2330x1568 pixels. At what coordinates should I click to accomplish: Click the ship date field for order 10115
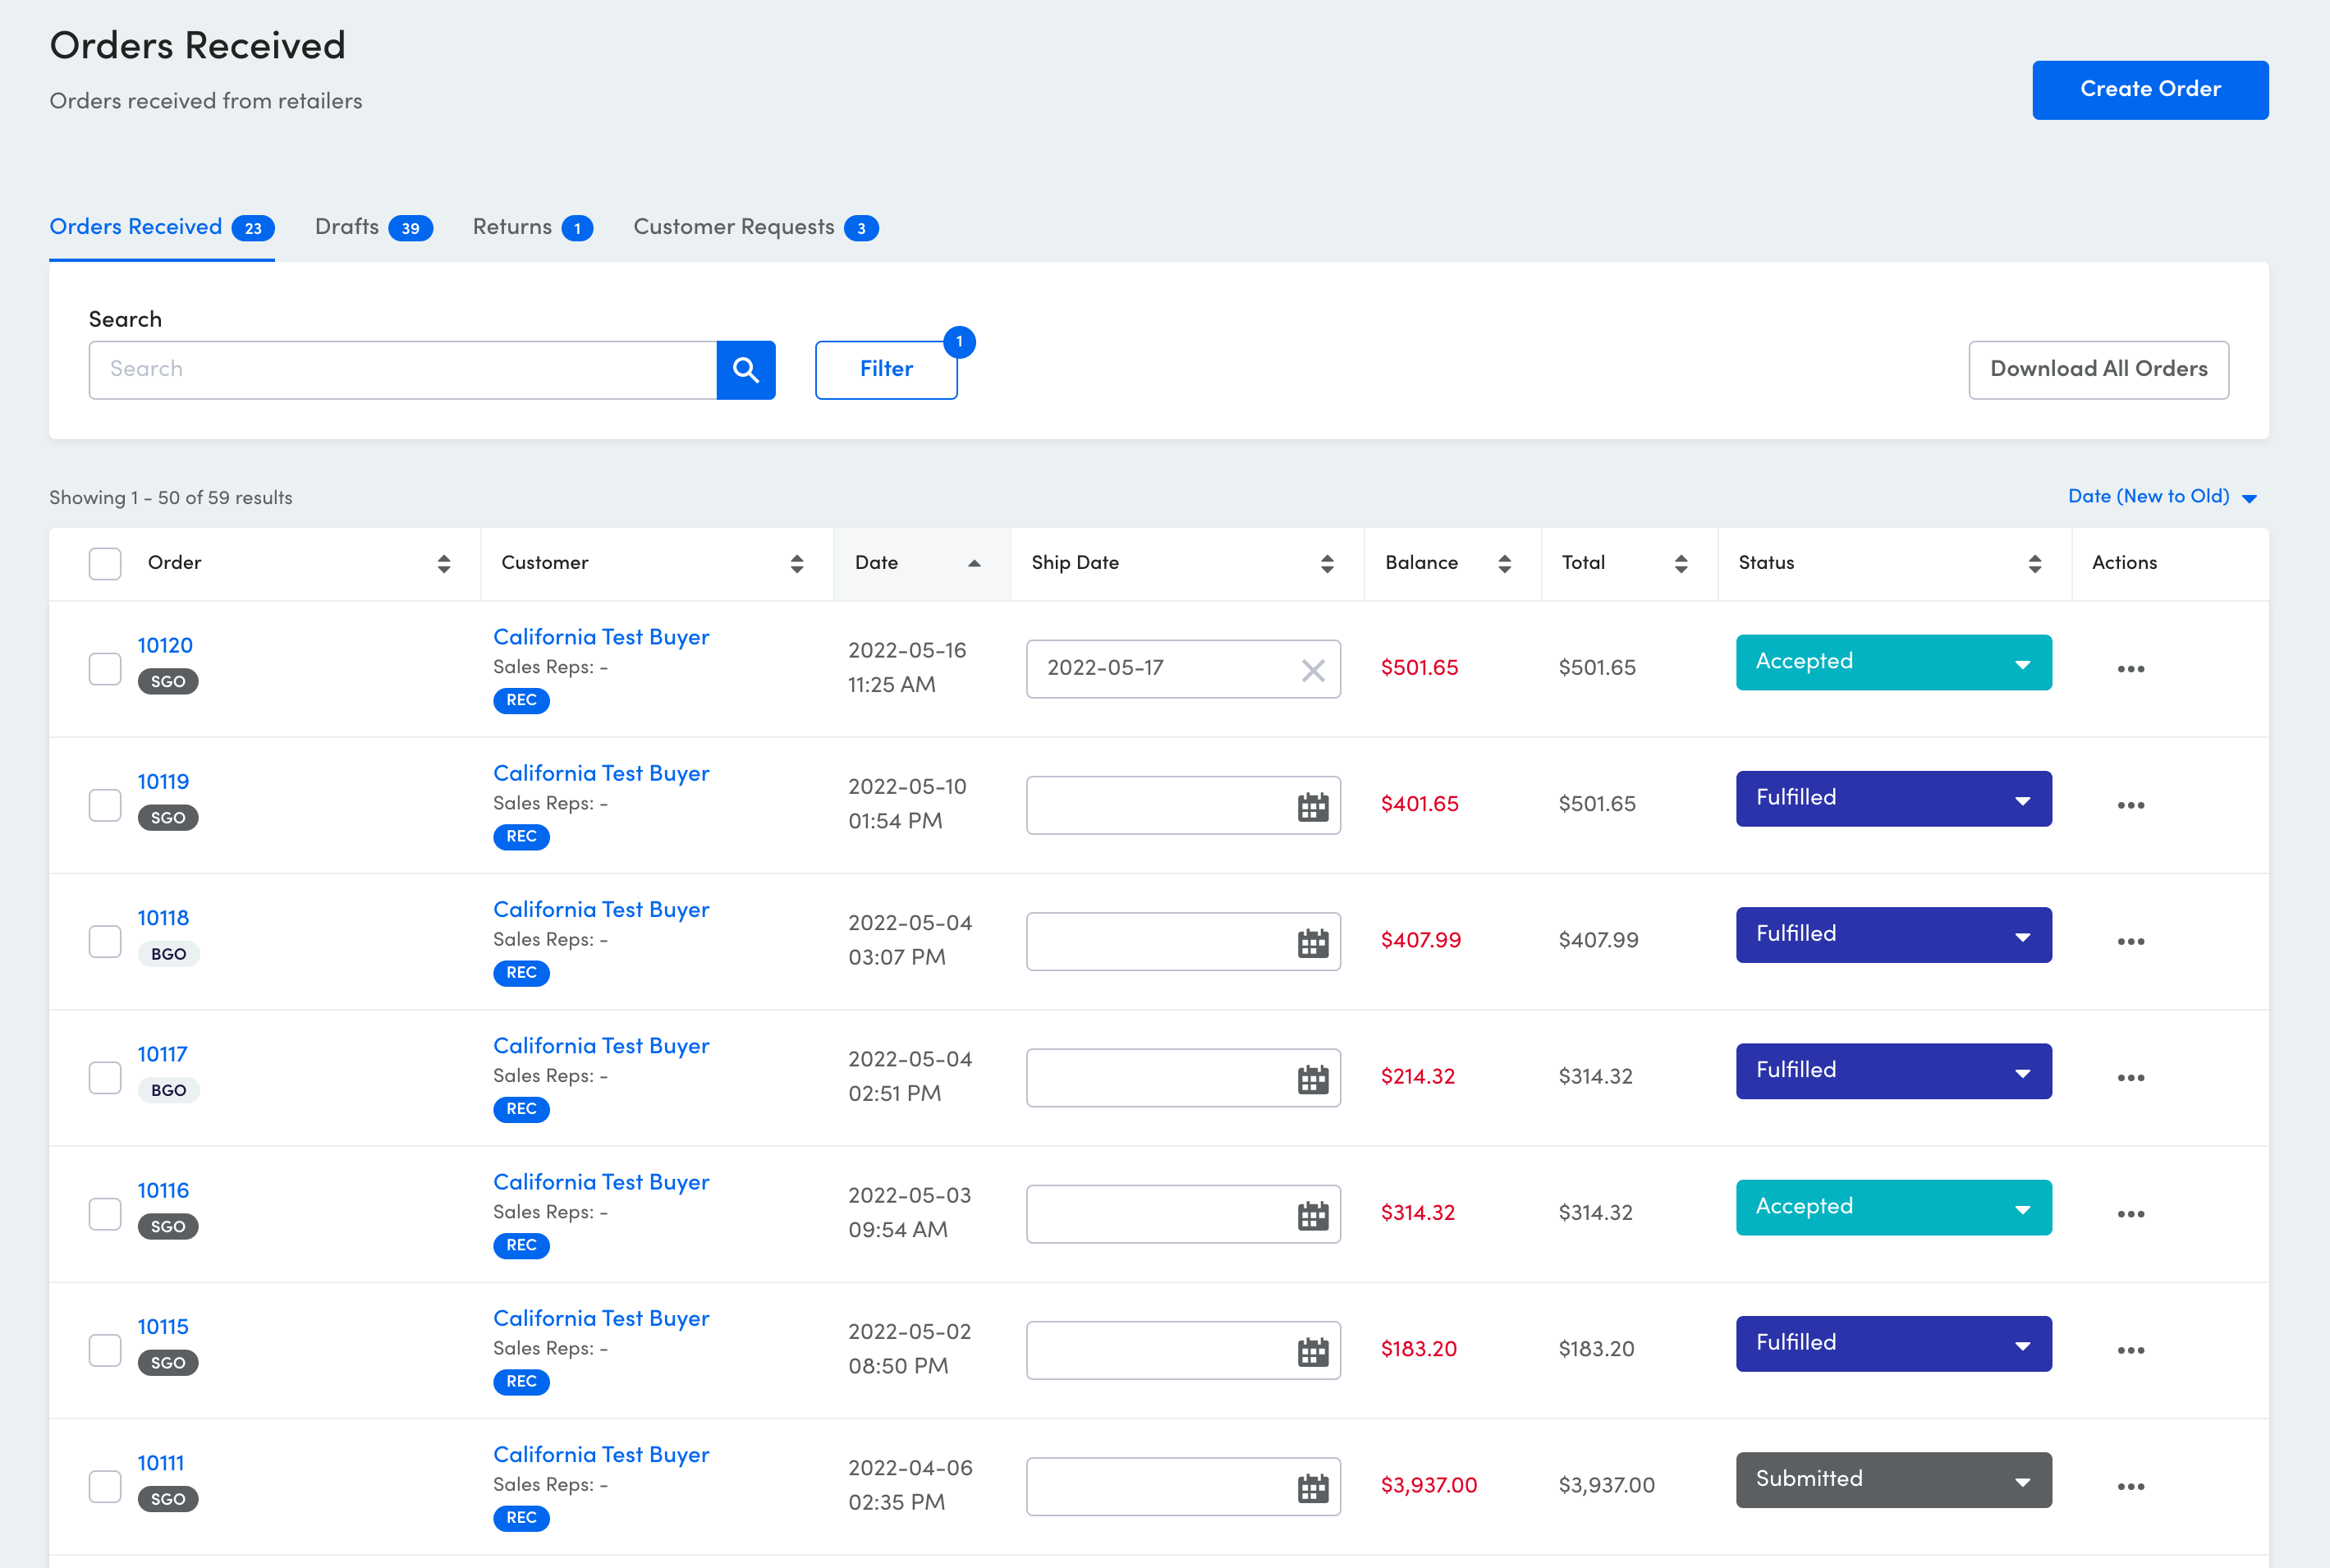1183,1351
